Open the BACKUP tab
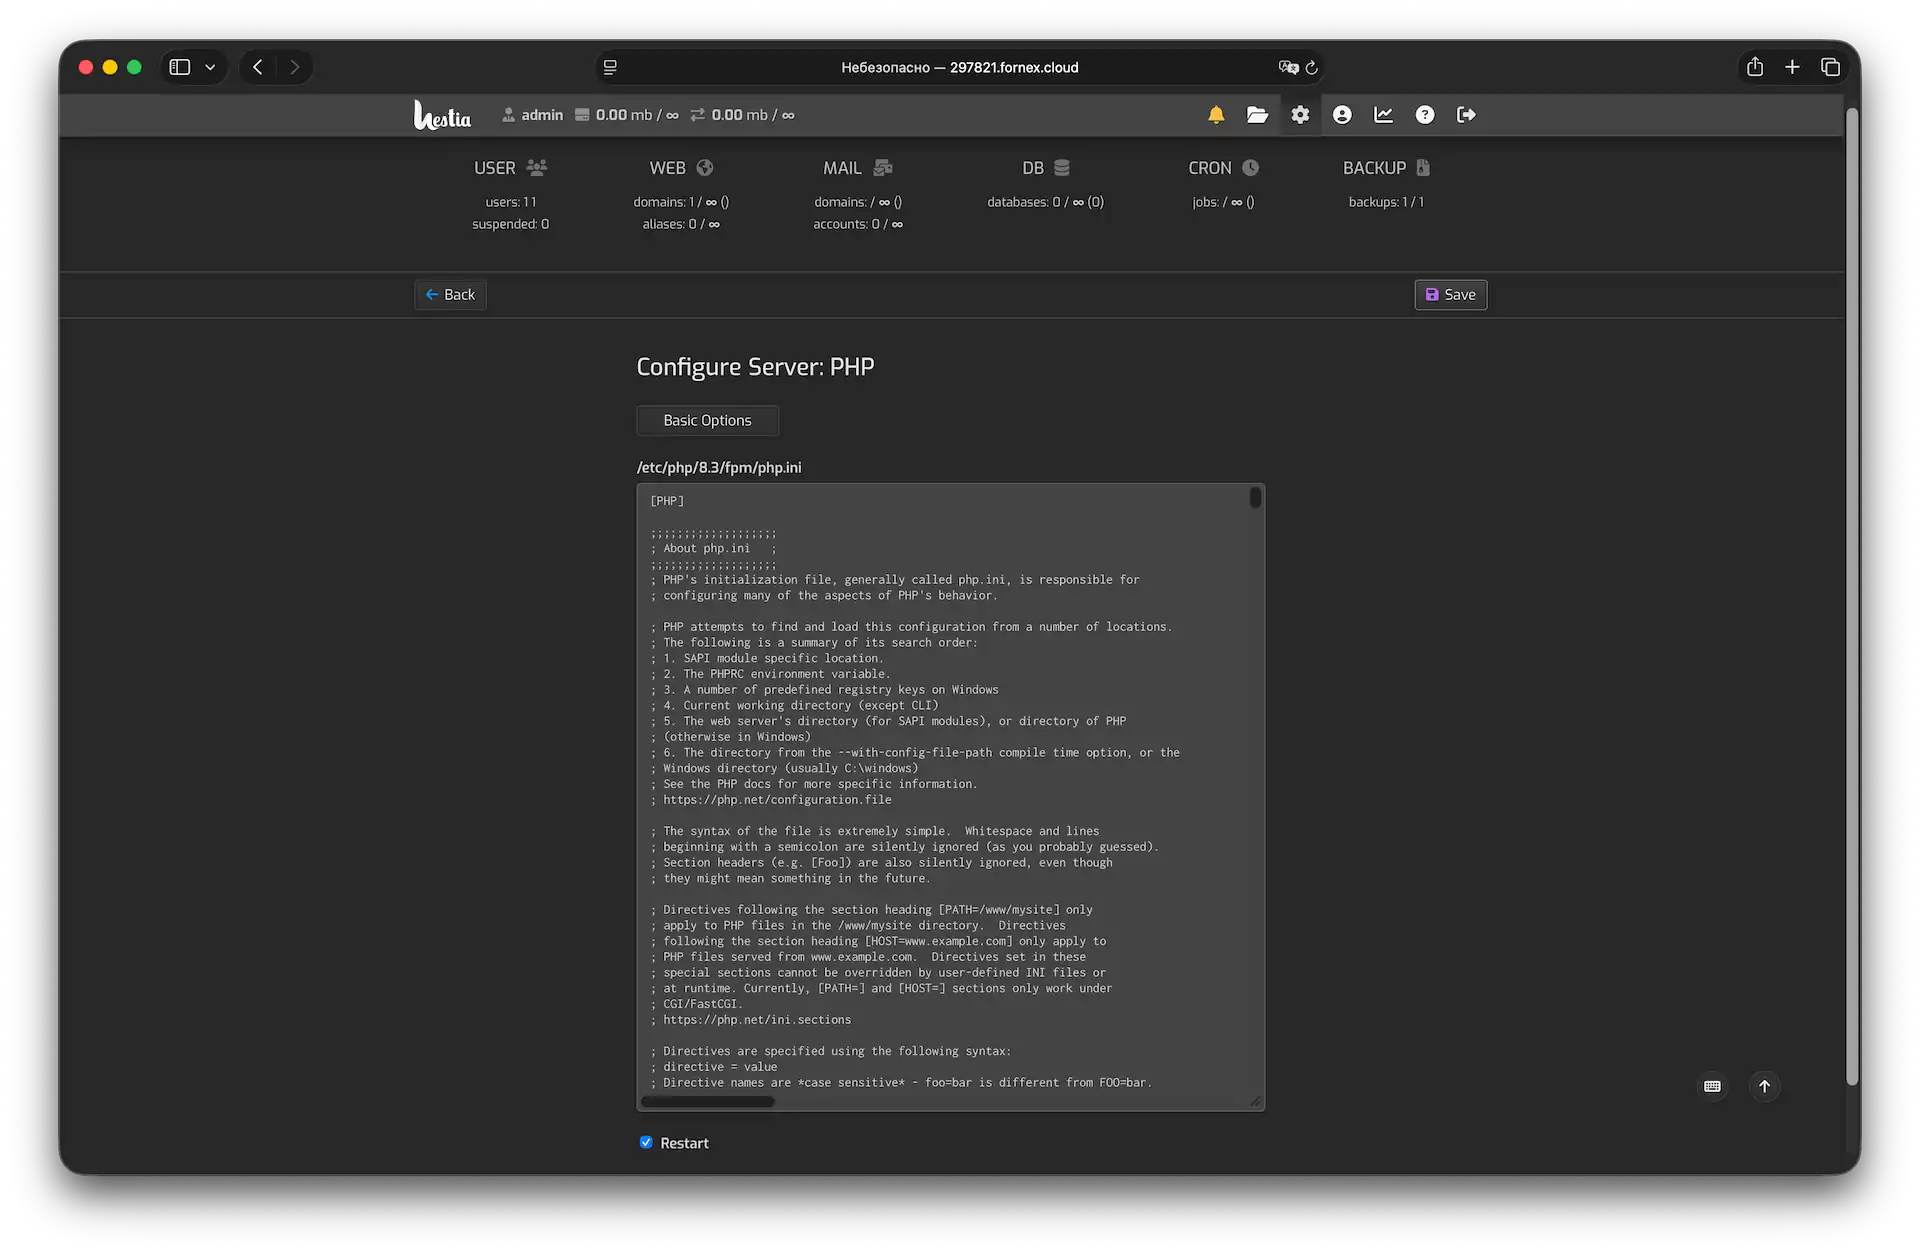 click(1386, 168)
